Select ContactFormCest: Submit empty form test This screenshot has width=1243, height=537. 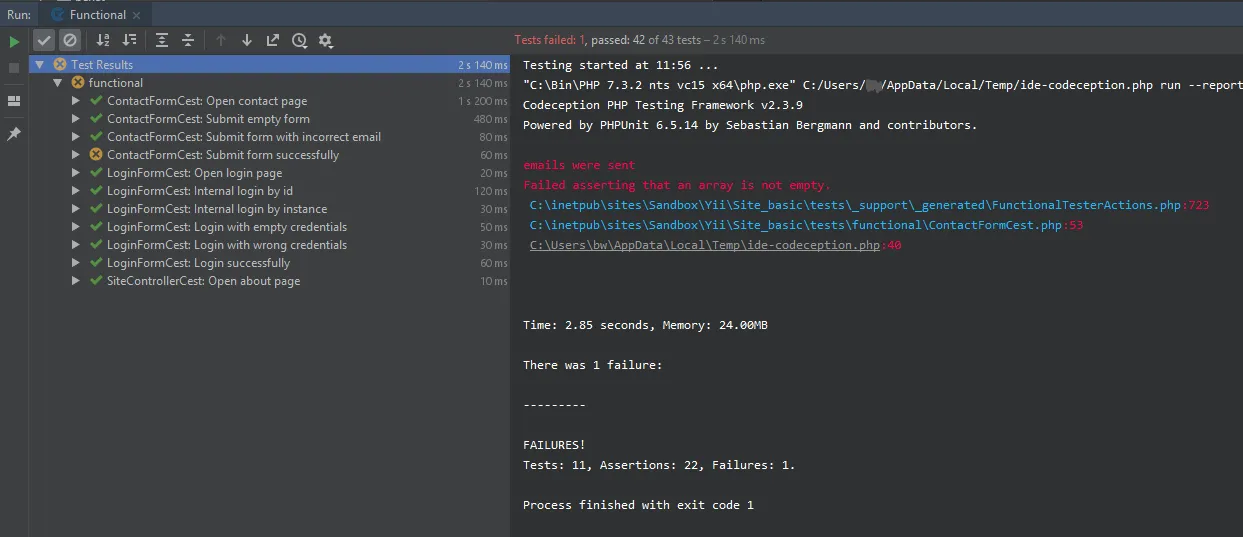[270, 119]
